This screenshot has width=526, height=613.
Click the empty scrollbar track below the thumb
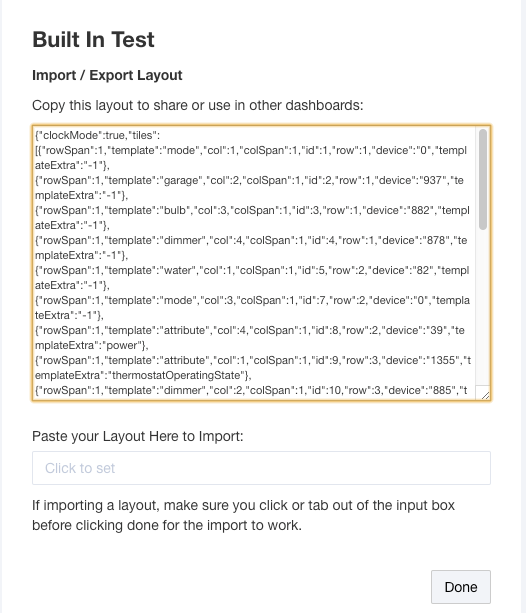(483, 309)
